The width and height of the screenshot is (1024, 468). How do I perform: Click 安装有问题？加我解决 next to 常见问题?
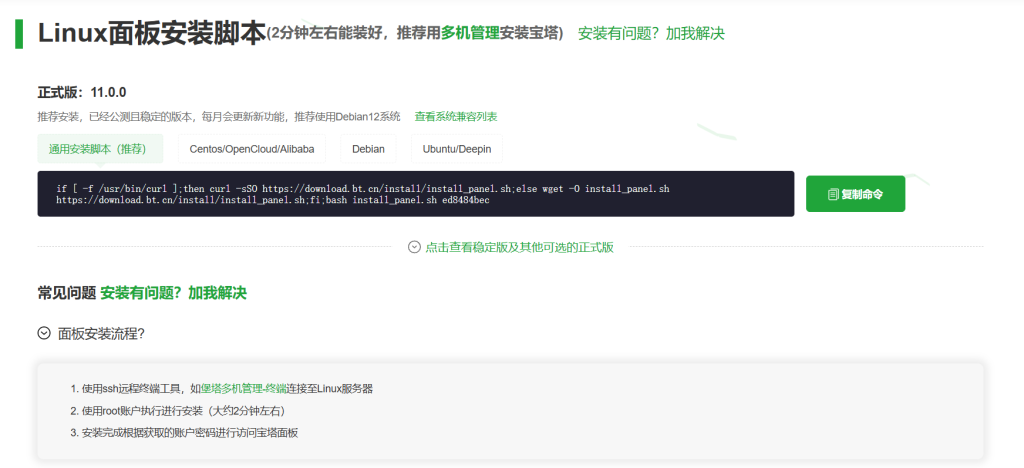[173, 293]
